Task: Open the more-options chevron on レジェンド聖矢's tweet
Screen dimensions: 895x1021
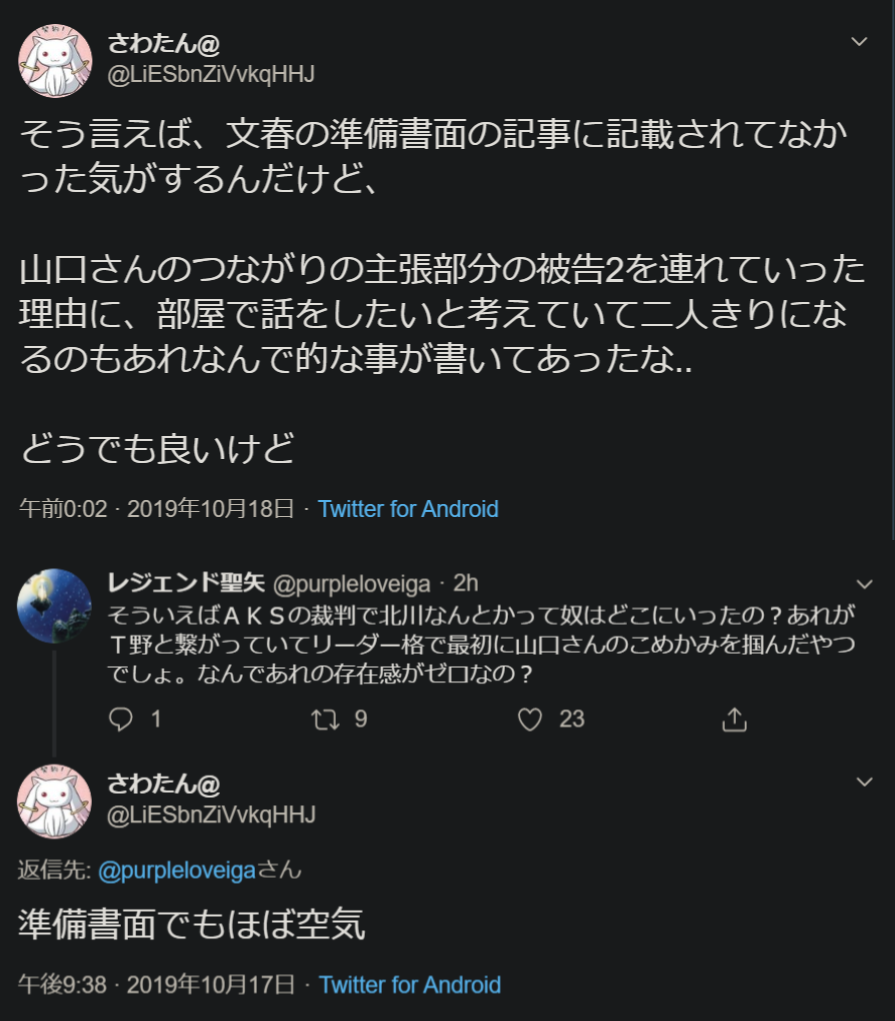Action: (x=865, y=583)
